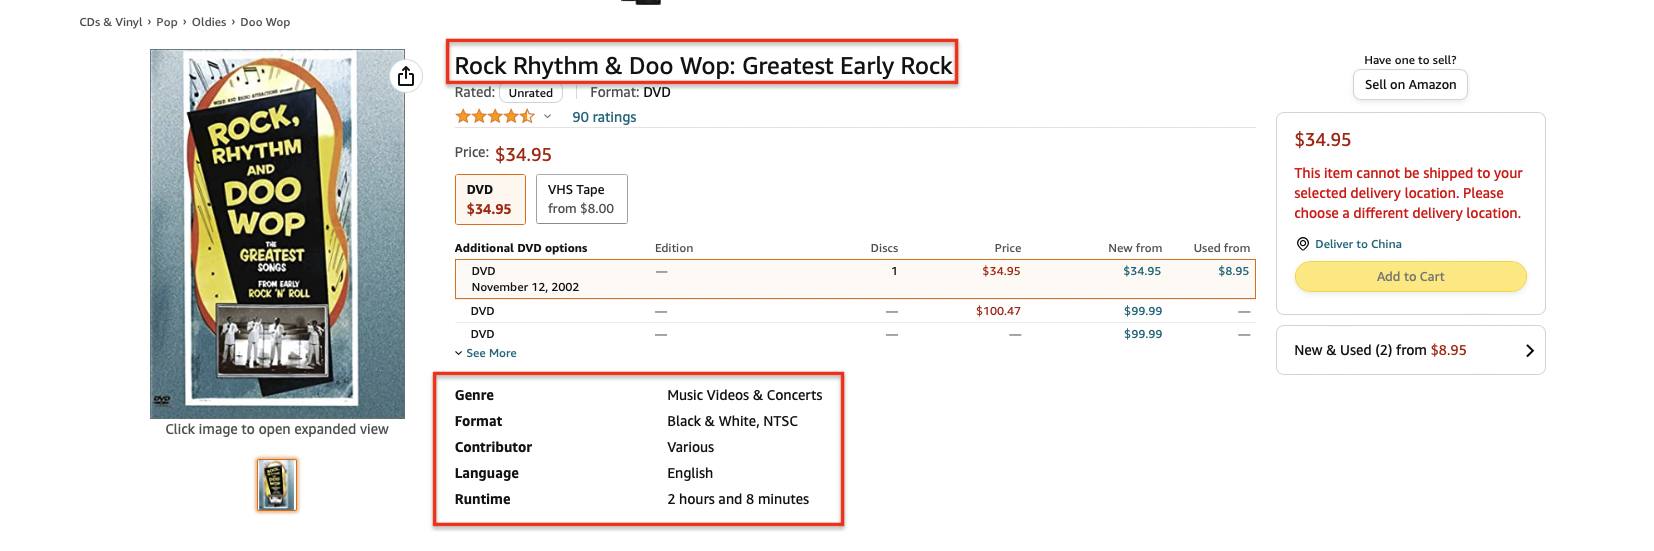Click the $100.47 DVD price
The width and height of the screenshot is (1654, 551).
(998, 311)
